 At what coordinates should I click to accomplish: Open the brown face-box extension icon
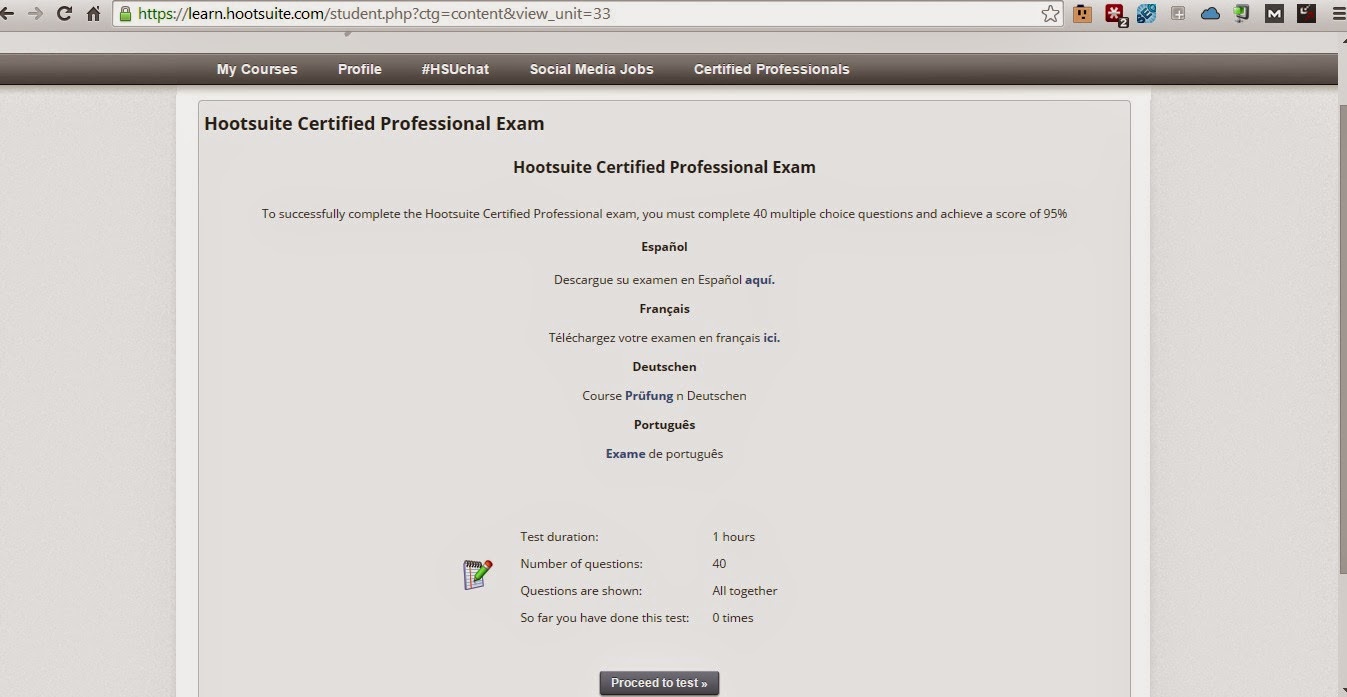1082,14
